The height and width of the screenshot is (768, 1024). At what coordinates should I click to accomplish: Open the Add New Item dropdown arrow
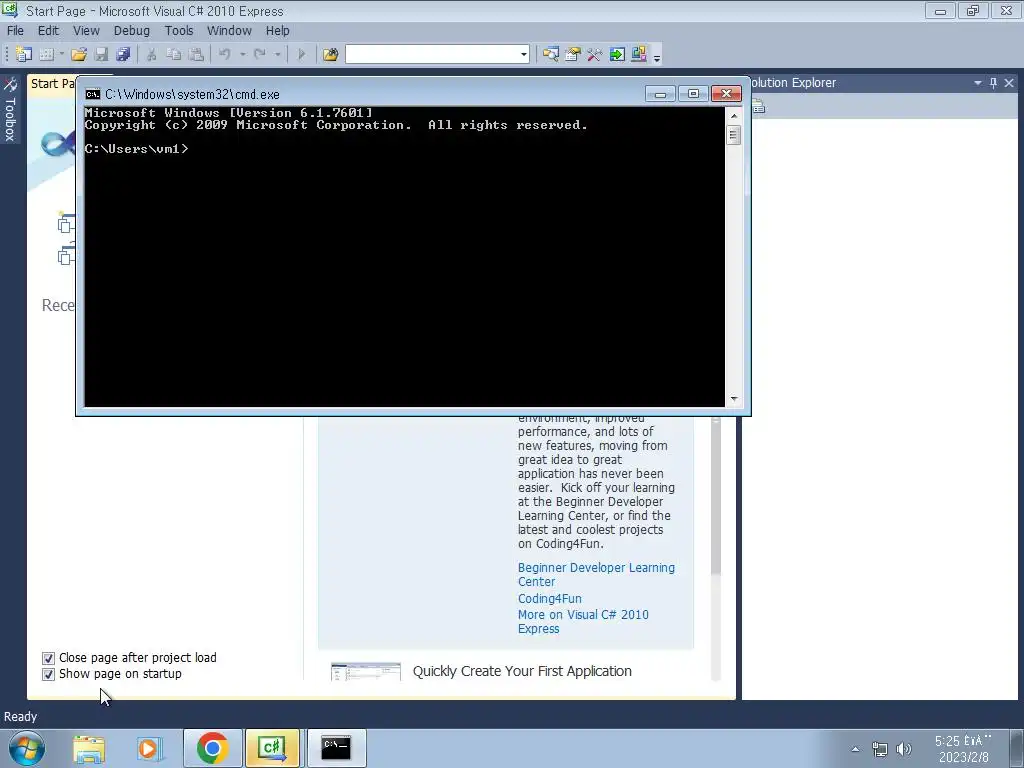(61, 54)
